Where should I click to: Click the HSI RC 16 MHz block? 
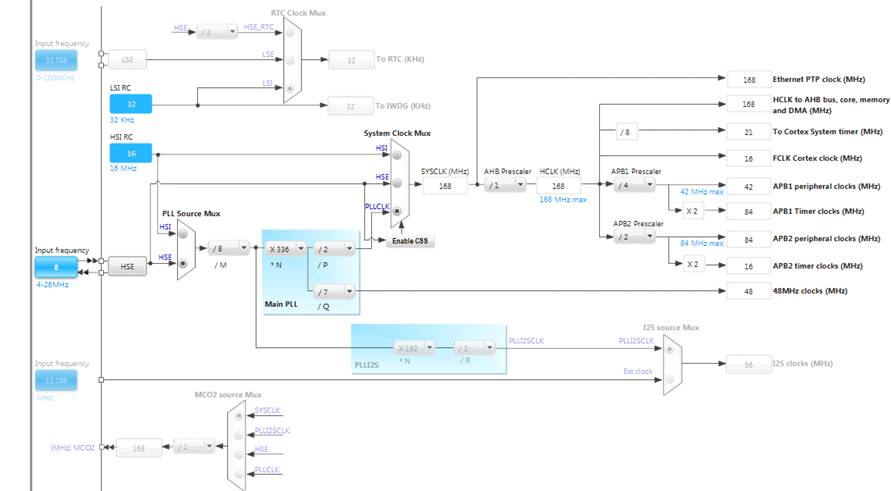pos(130,152)
